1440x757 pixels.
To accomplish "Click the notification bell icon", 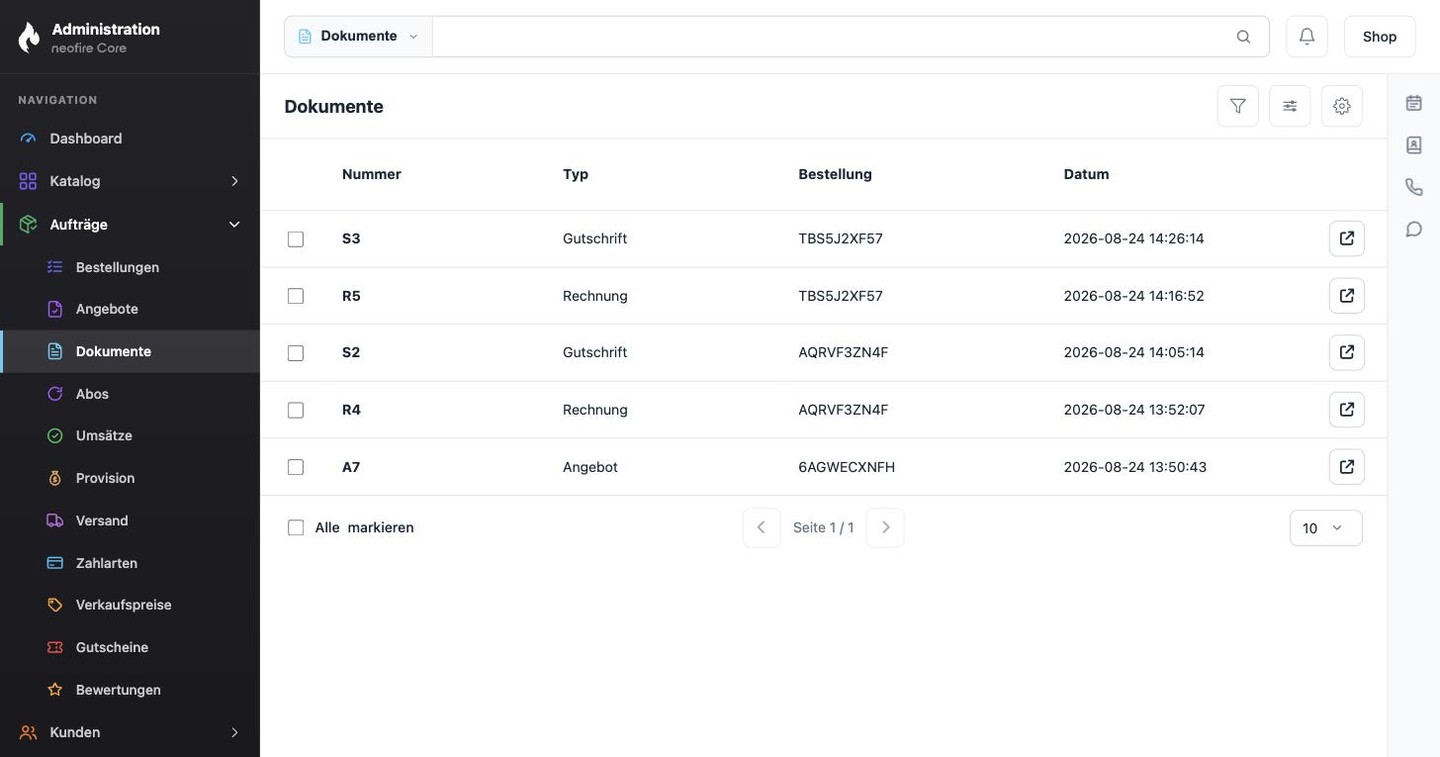I will tap(1307, 36).
